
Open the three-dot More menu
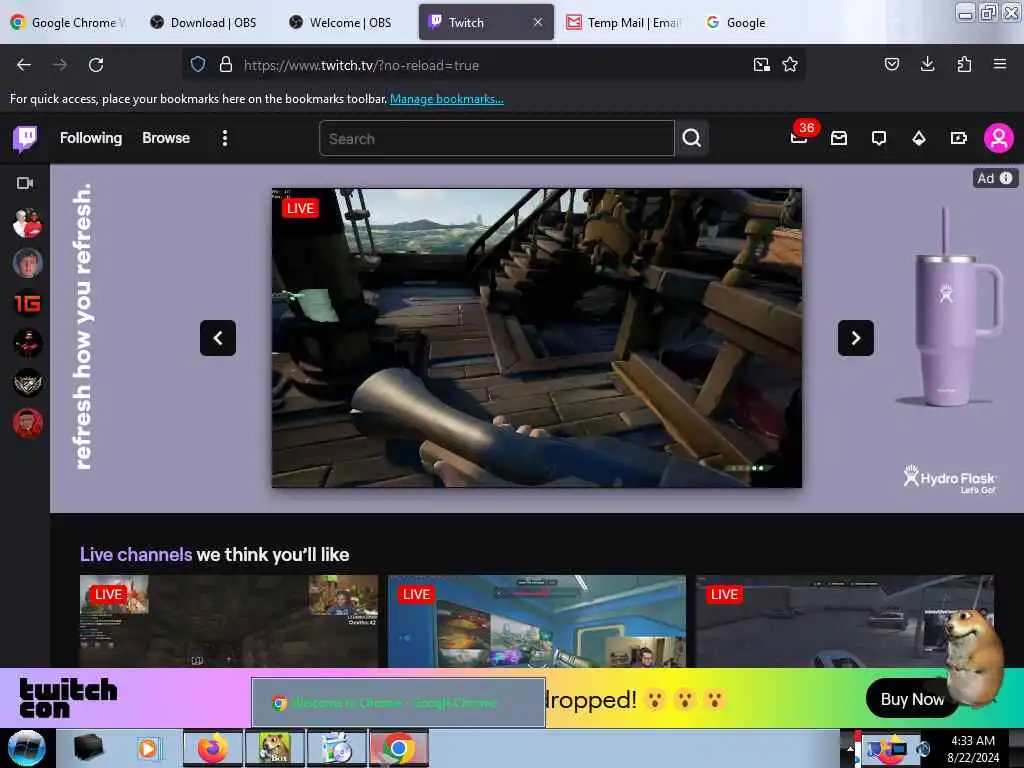pos(225,138)
